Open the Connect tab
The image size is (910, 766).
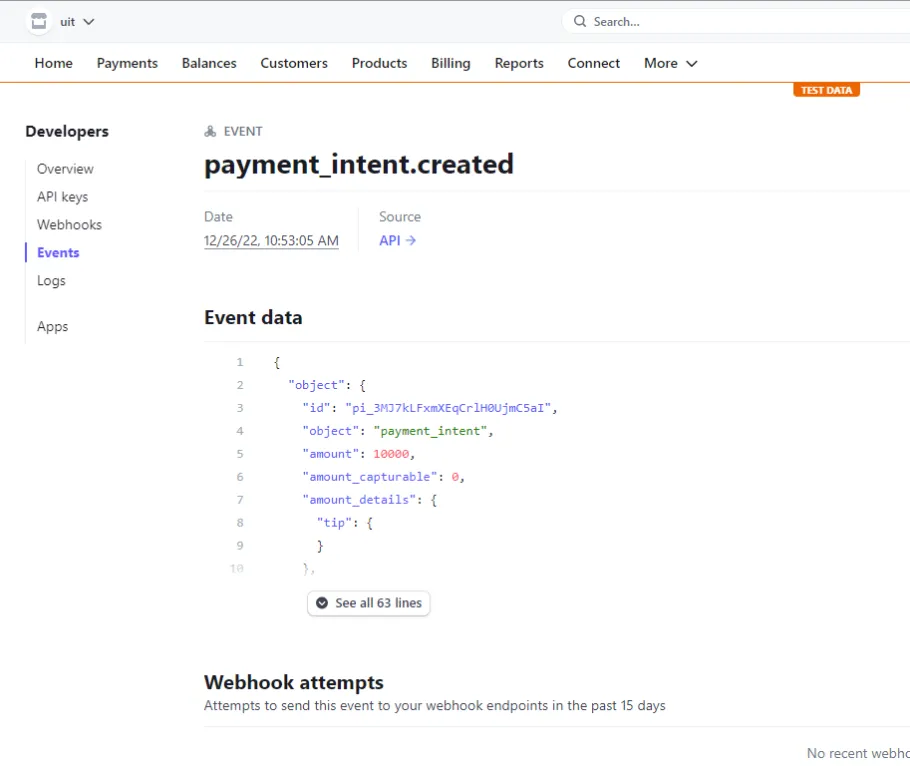point(593,63)
